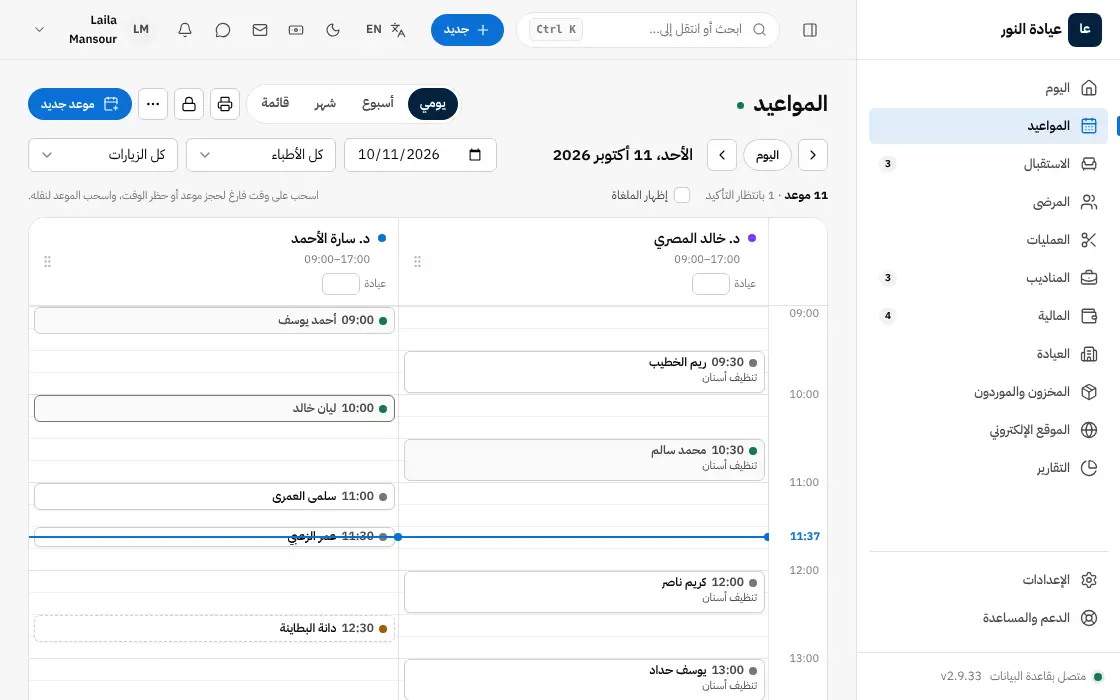Open 10:00 ليان خالد appointment
The image size is (1120, 700).
[214, 409]
